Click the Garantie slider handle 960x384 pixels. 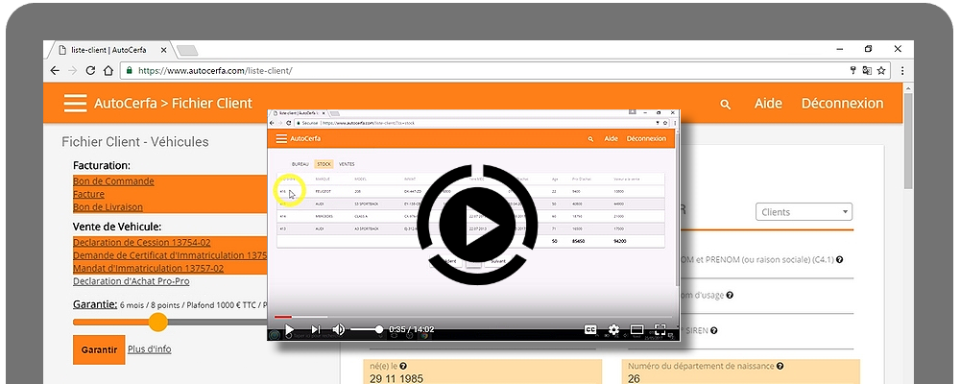(x=158, y=322)
